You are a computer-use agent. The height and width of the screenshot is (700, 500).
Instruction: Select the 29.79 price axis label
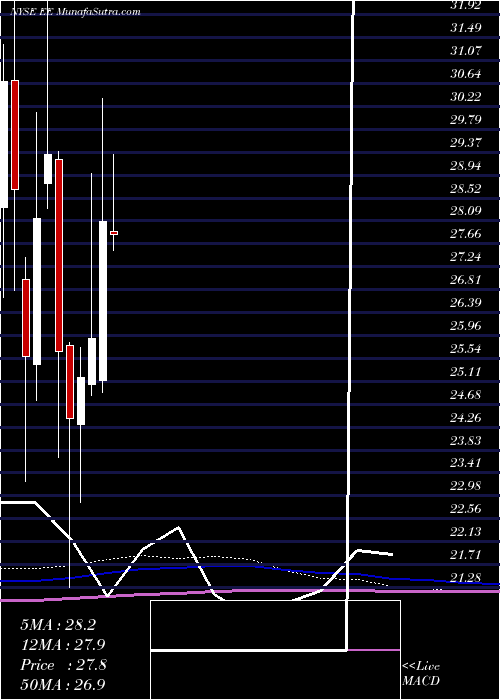point(467,120)
